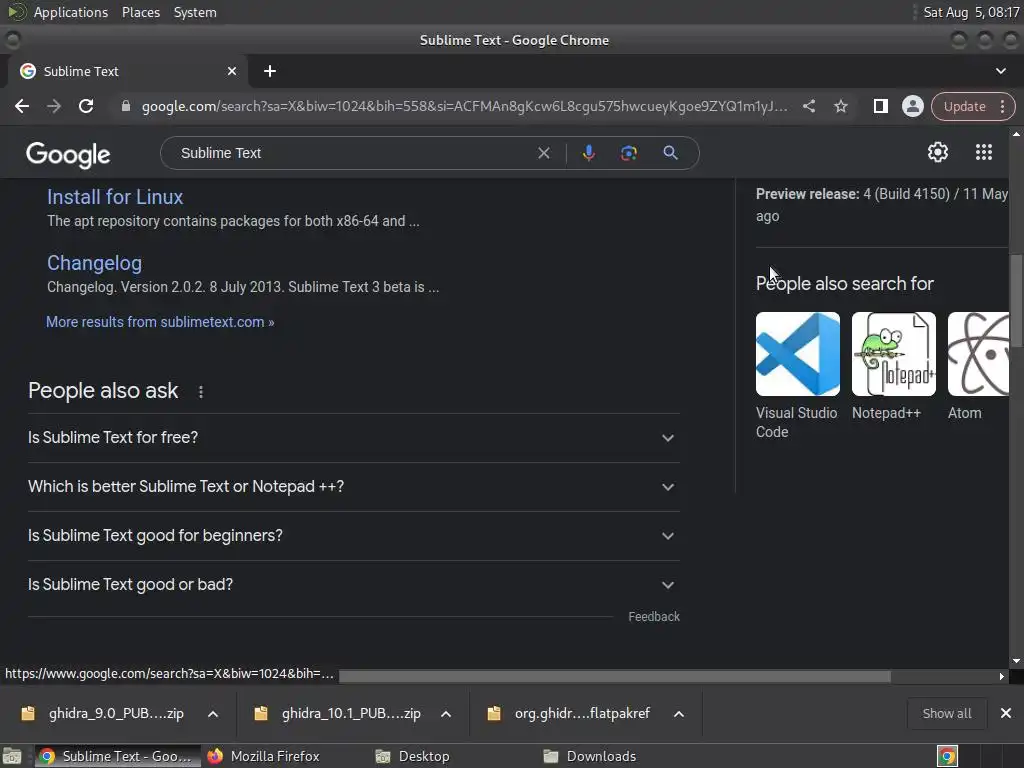Image resolution: width=1024 pixels, height=768 pixels.
Task: Click Show all downloads
Action: pyautogui.click(x=947, y=714)
